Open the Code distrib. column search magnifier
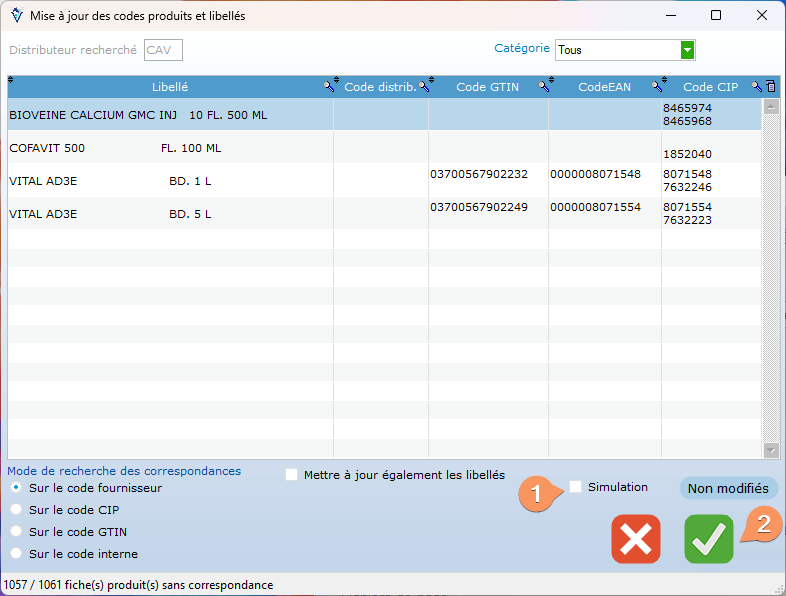Screen dimensions: 786x596 pos(424,87)
